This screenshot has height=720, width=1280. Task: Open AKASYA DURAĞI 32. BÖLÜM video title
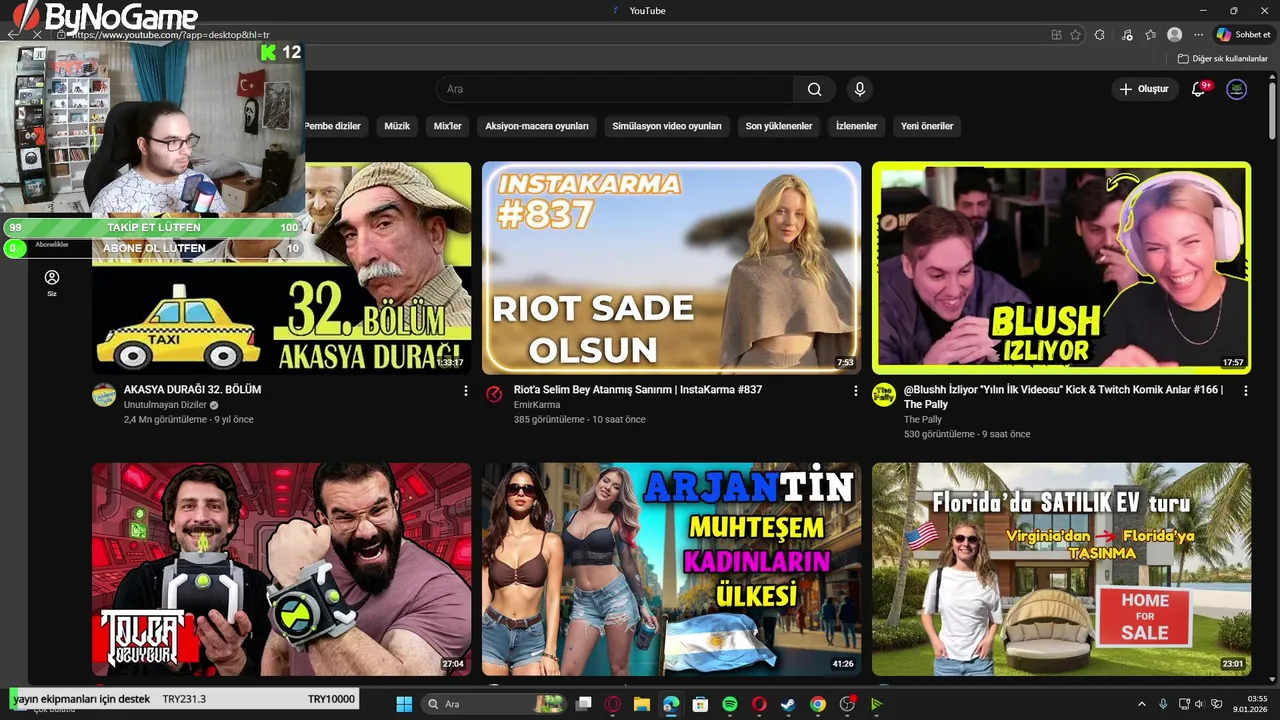pyautogui.click(x=192, y=390)
